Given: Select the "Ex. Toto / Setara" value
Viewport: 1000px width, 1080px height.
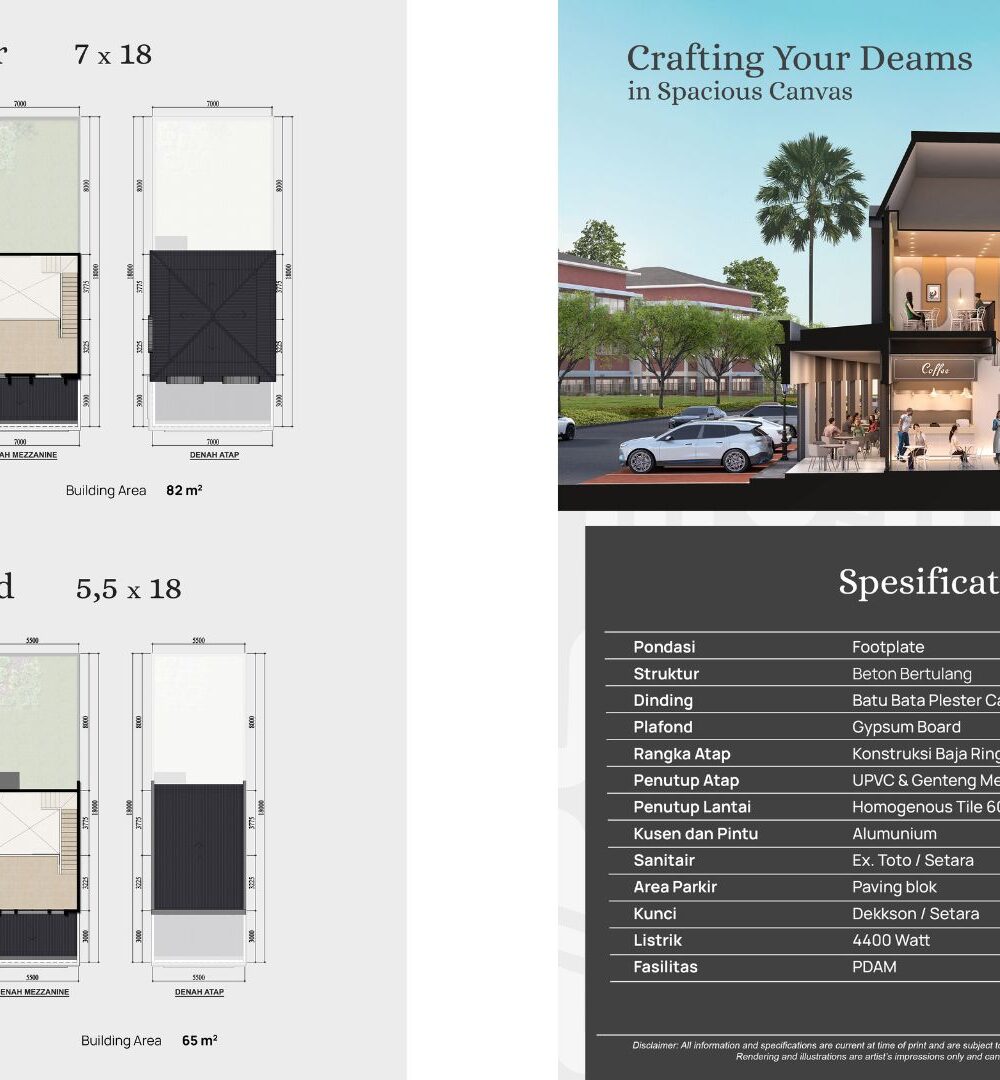Looking at the screenshot, I should 913,860.
